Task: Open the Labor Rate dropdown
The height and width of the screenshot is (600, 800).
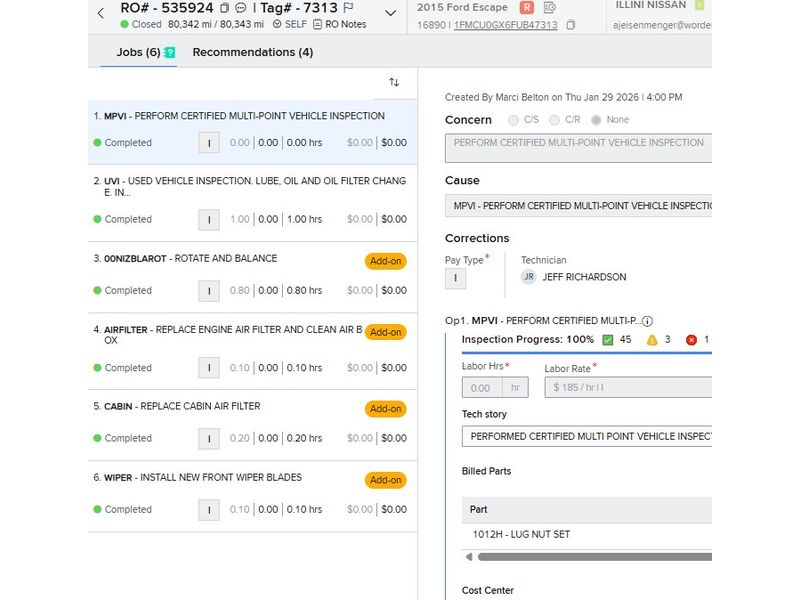Action: click(x=627, y=388)
